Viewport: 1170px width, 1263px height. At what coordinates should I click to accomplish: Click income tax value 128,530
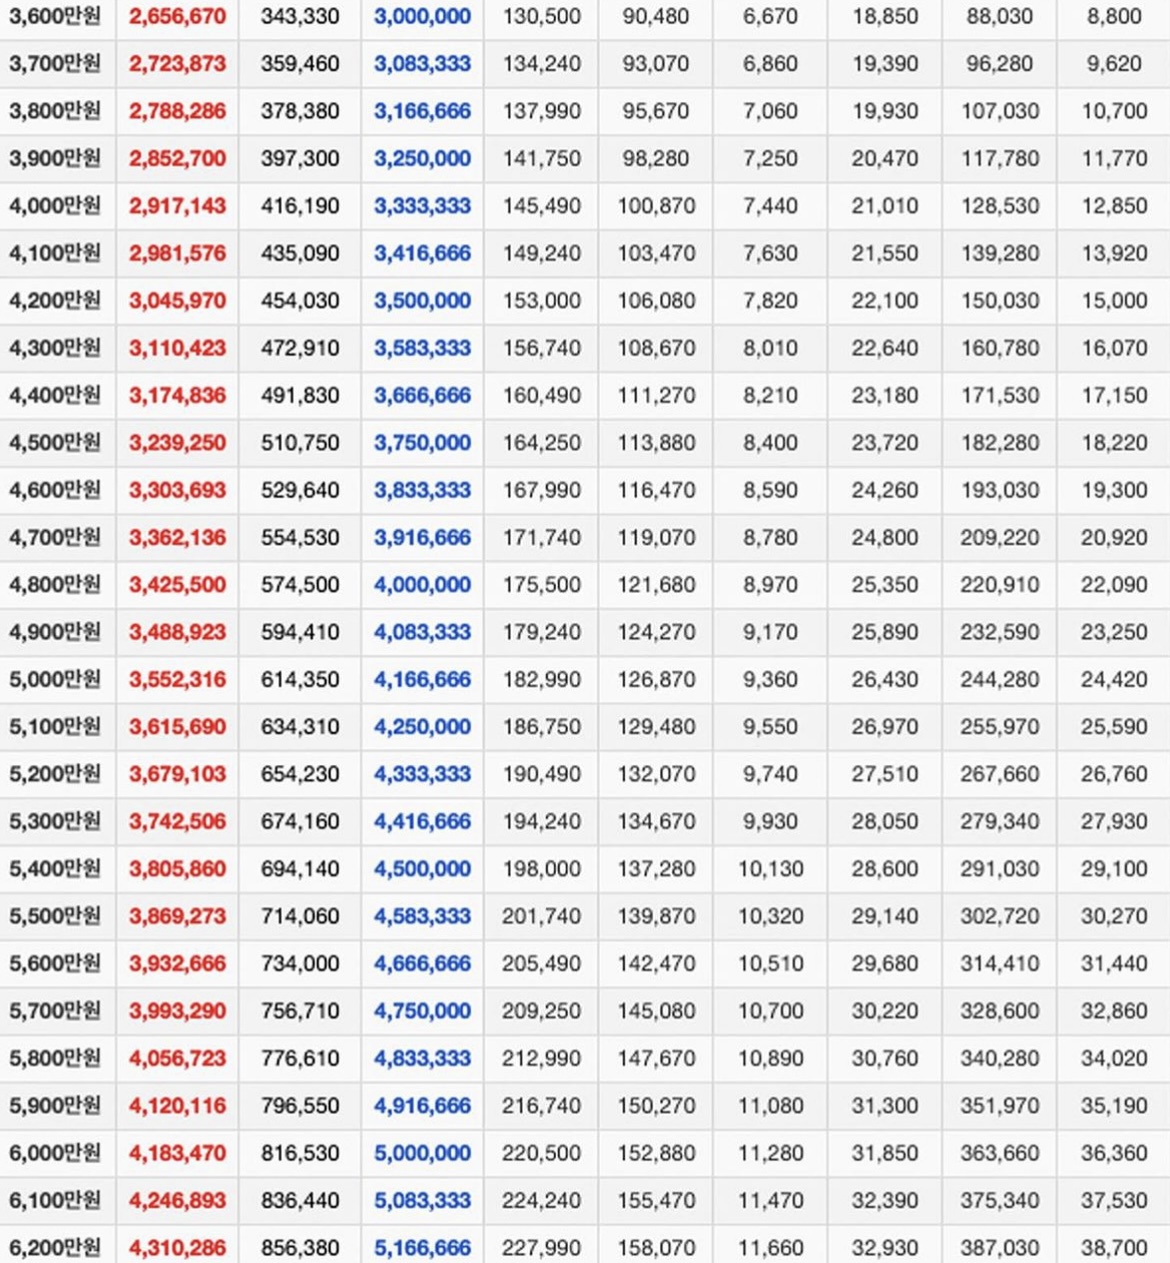click(1000, 206)
